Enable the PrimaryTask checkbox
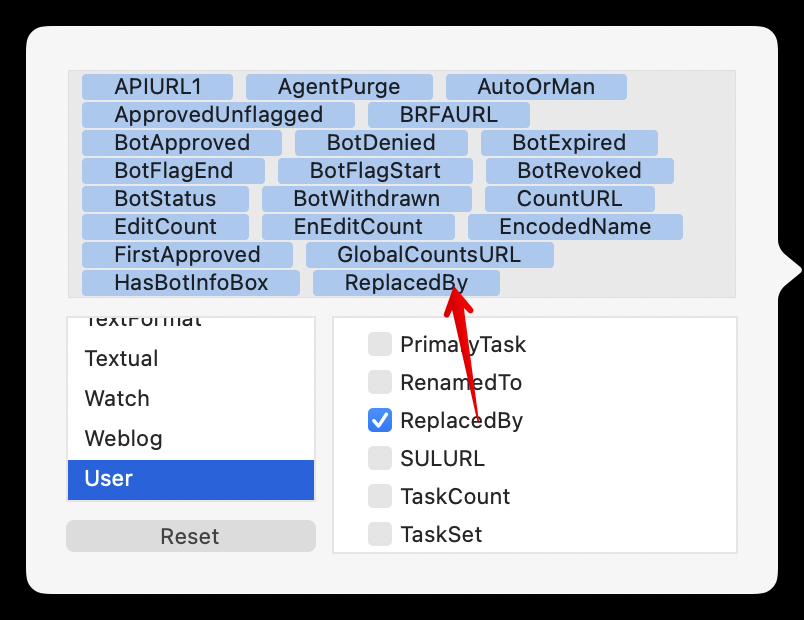Screen dimensions: 804x620 (x=380, y=344)
